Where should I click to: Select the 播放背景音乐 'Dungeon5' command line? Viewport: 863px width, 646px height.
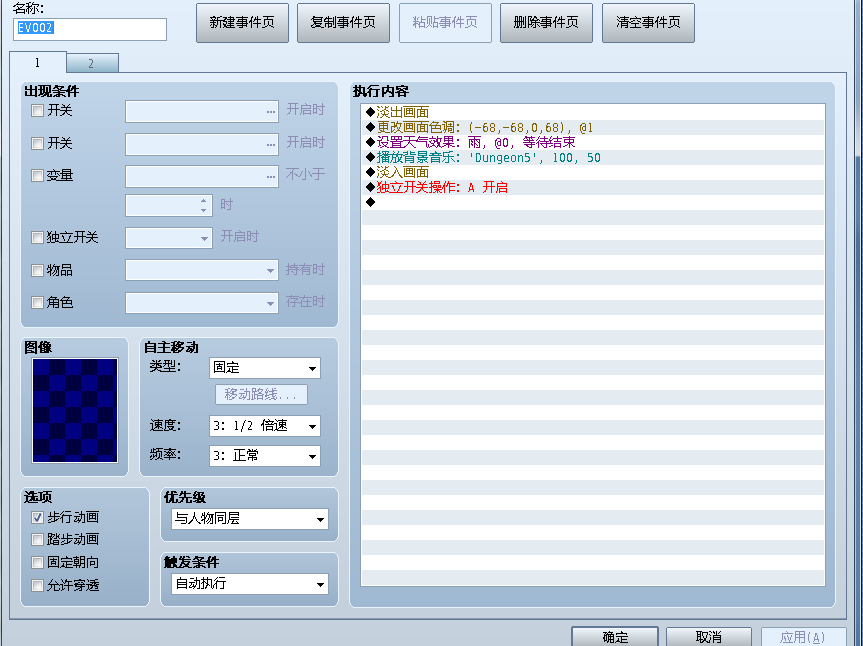593,157
